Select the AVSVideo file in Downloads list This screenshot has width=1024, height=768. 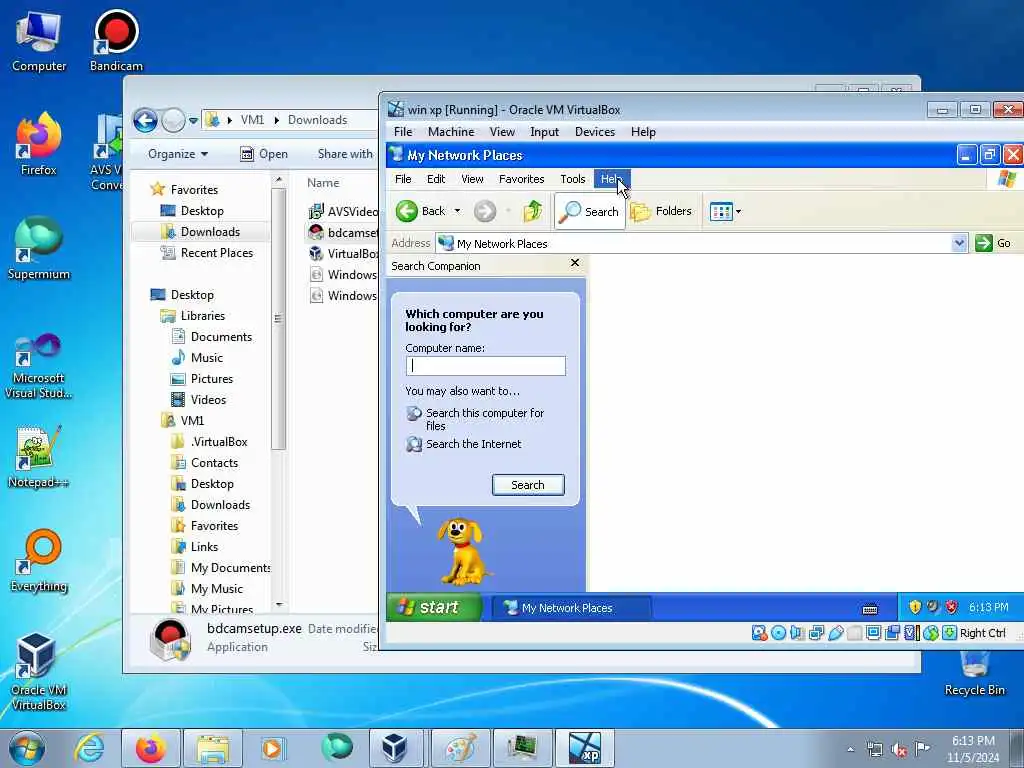coord(344,212)
